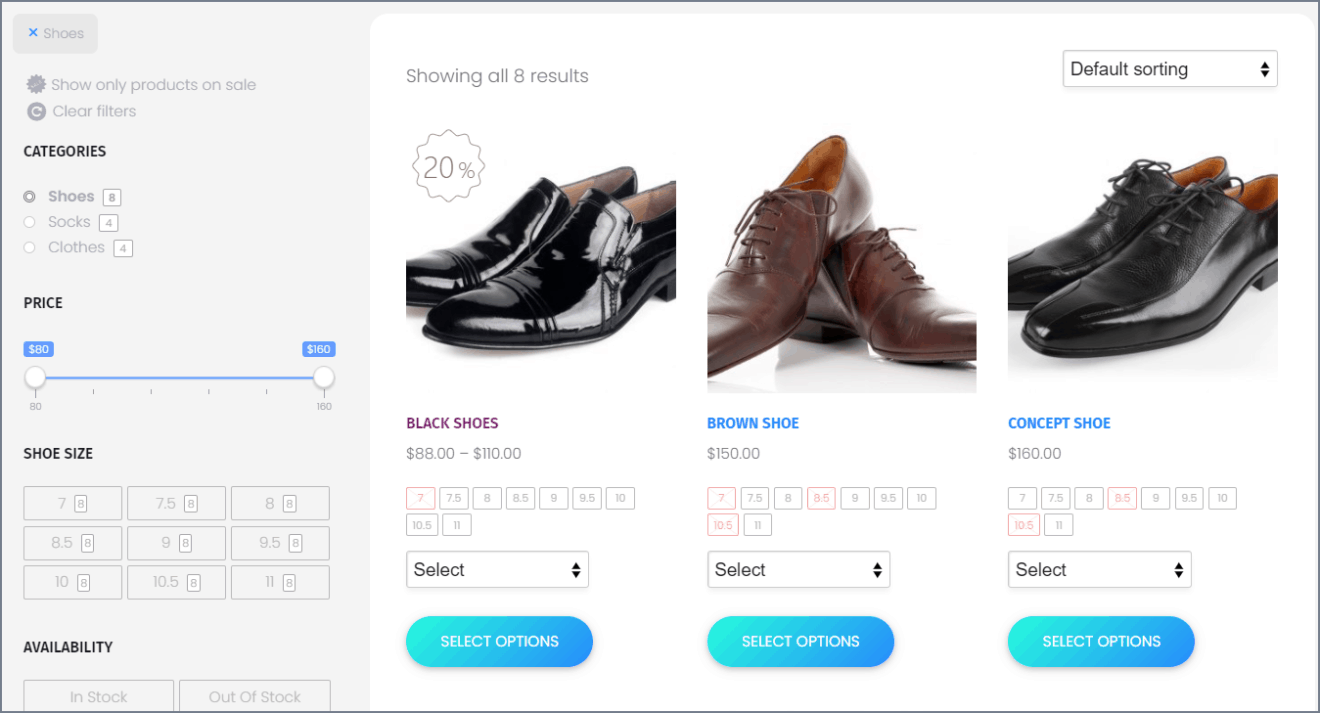This screenshot has width=1320, height=713.
Task: Open the Select dropdown under Brown Shoe
Action: (798, 569)
